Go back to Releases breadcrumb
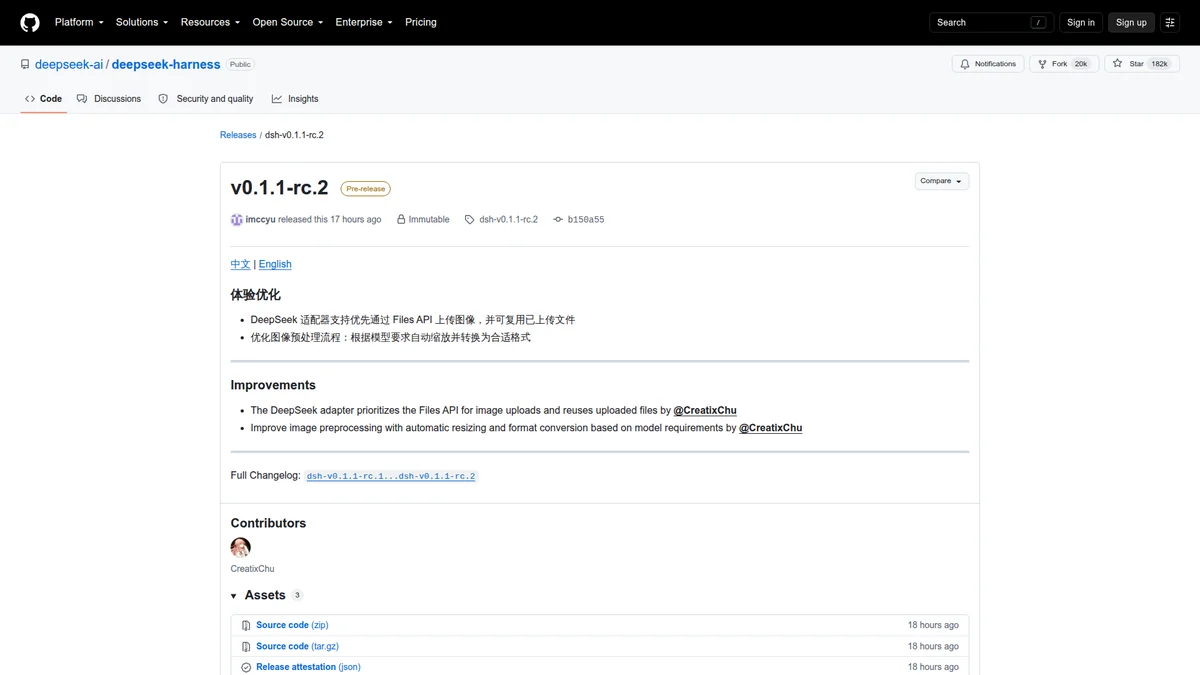 (238, 135)
